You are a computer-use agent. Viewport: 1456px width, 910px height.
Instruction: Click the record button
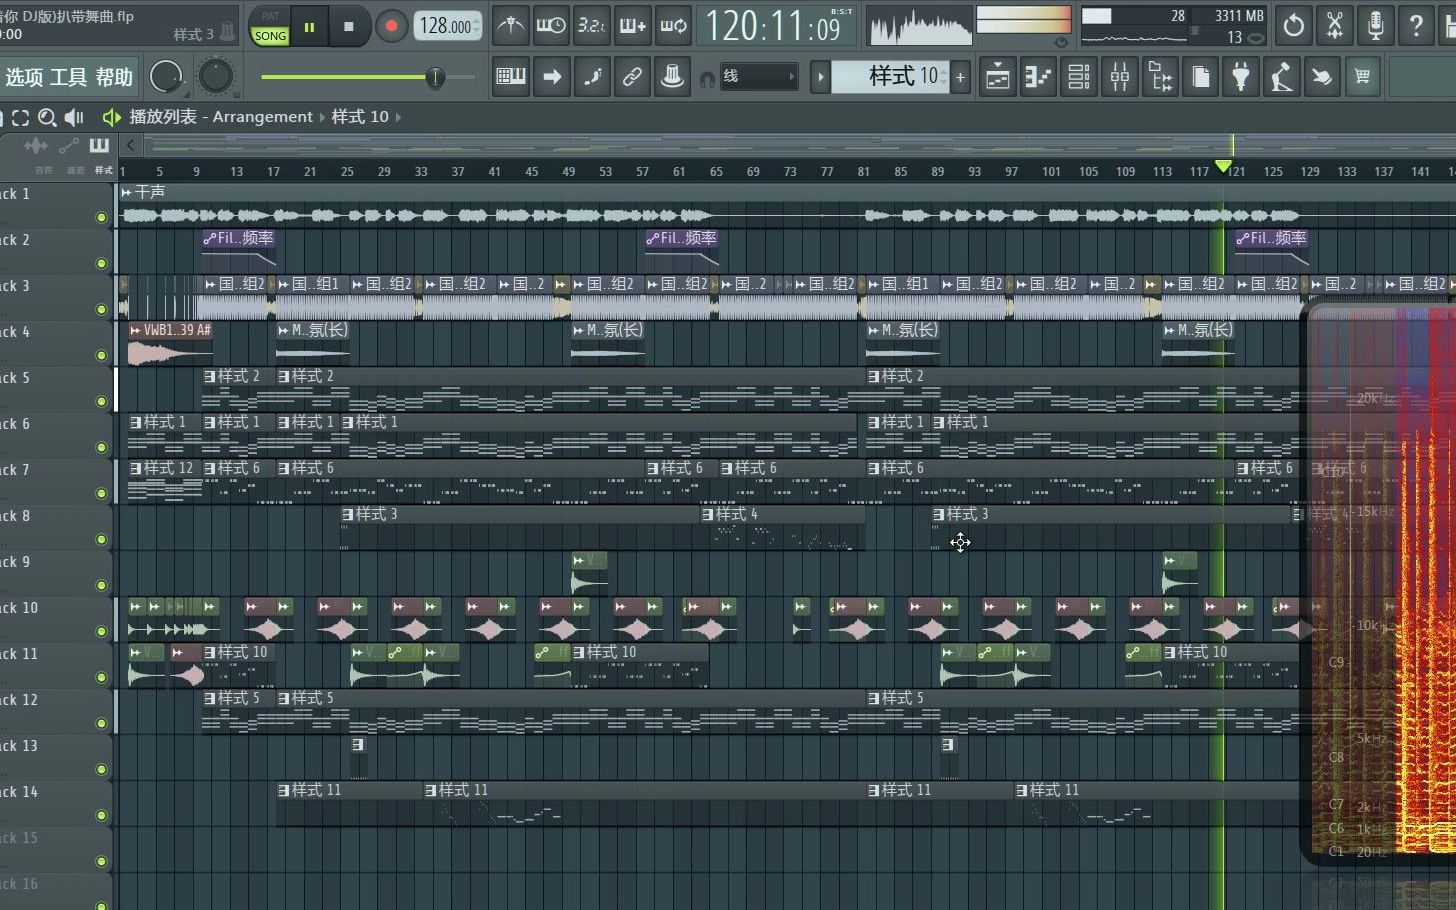[391, 27]
